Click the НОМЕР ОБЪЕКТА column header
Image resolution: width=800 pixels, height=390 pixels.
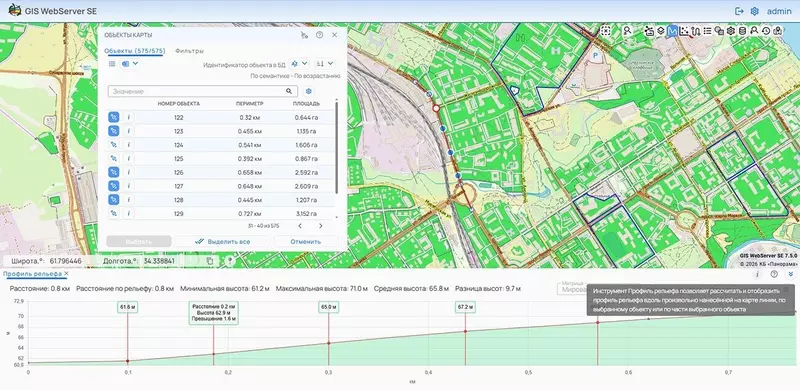[x=179, y=104]
